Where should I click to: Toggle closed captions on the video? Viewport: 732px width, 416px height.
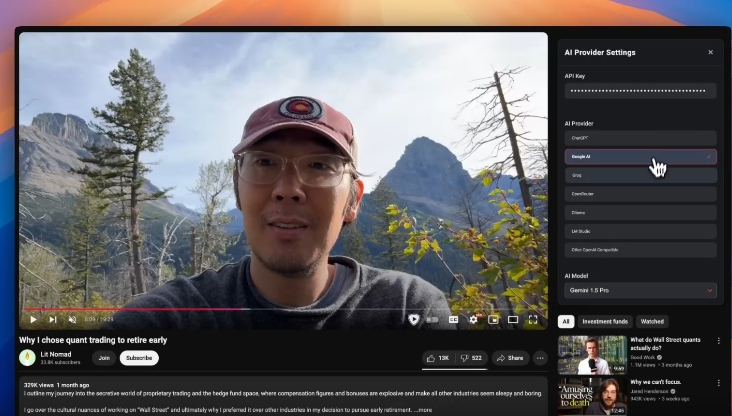coord(453,320)
